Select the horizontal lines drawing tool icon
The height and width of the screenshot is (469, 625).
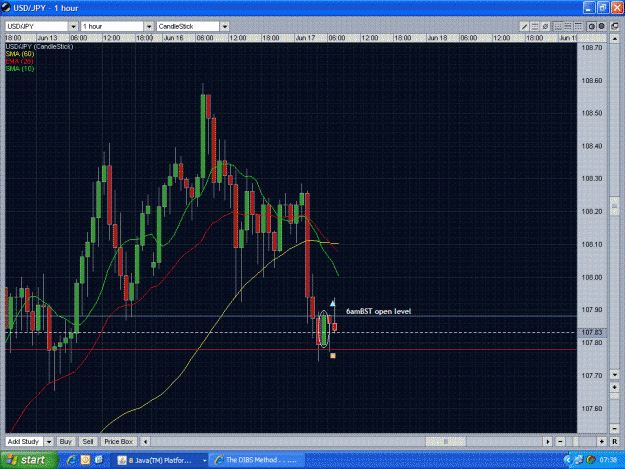point(535,27)
